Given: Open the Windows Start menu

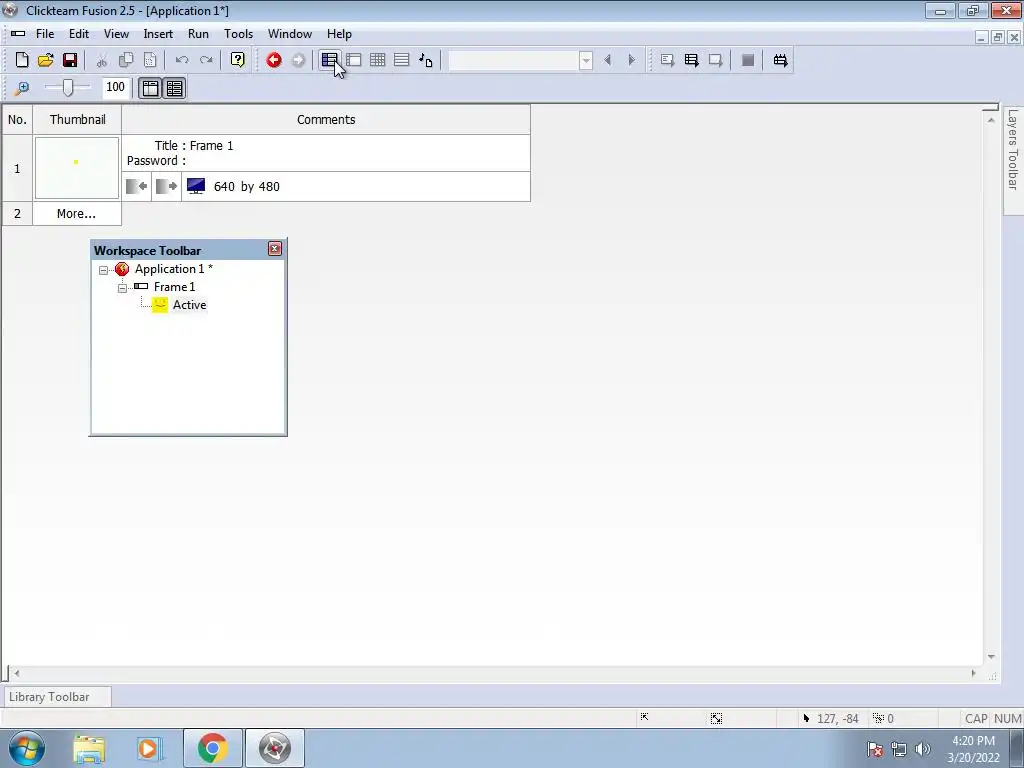Looking at the screenshot, I should point(27,748).
